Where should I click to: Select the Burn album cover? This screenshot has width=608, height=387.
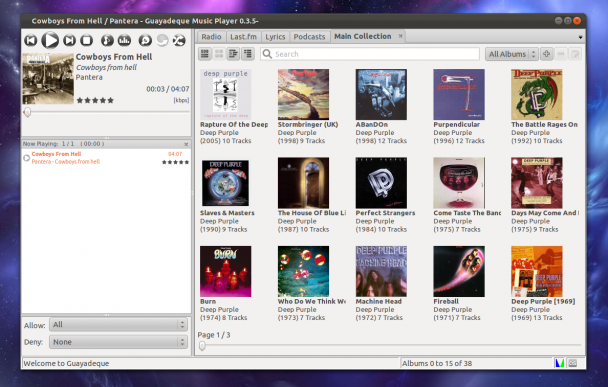click(226, 271)
